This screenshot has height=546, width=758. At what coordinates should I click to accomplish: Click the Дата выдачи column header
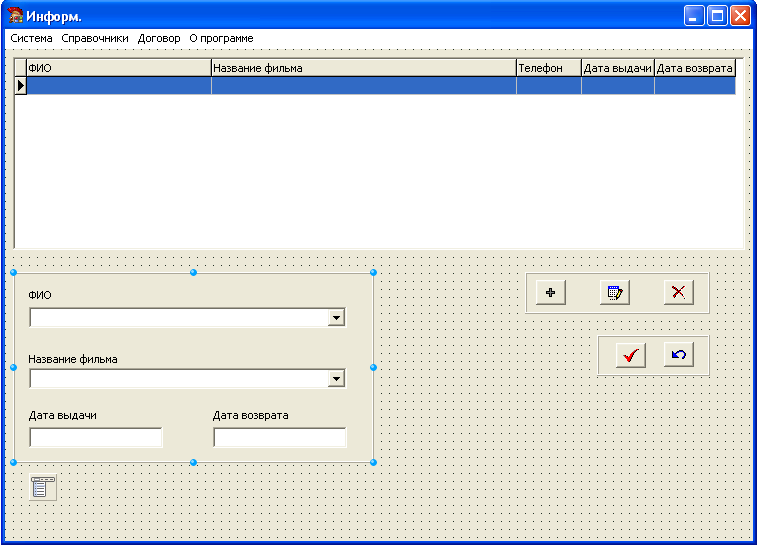coord(618,68)
